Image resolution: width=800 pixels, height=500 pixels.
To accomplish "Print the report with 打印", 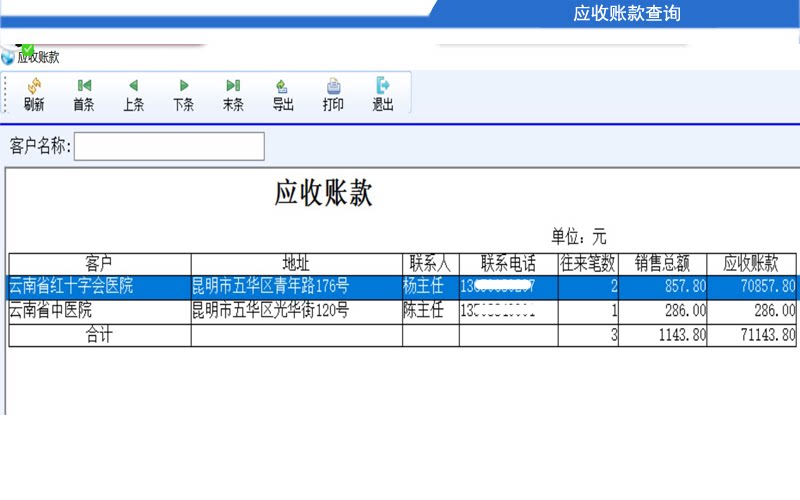I will point(333,94).
